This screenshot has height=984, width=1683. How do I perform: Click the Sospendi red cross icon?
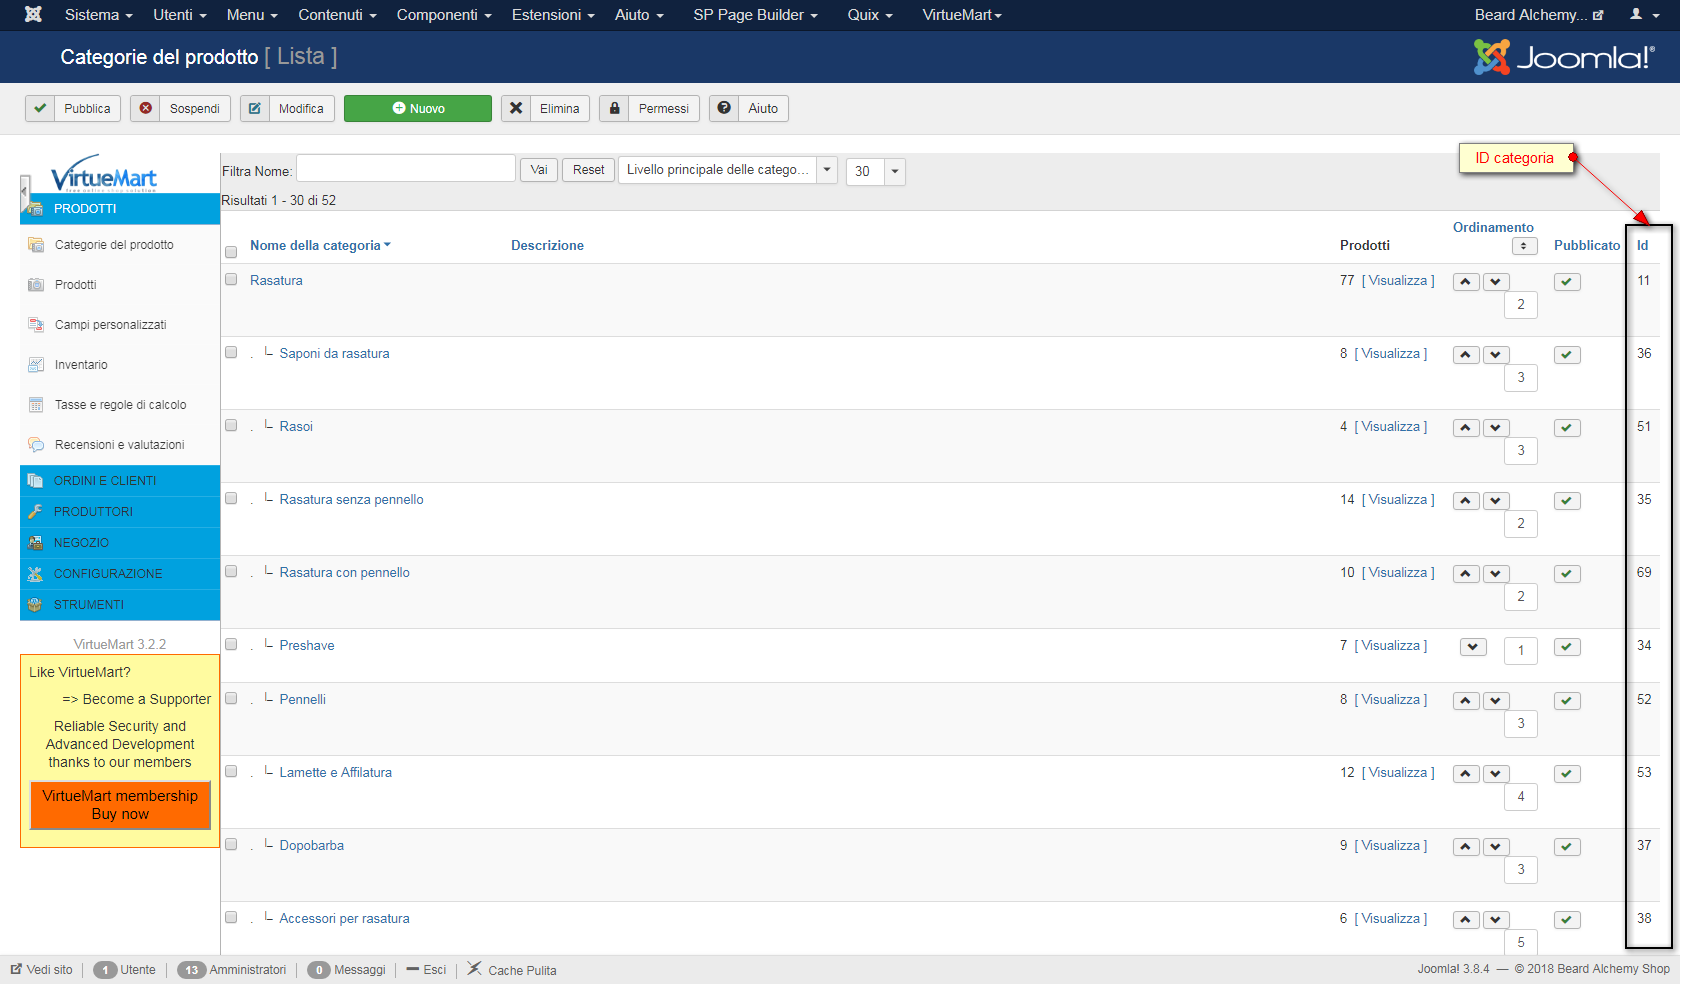point(146,108)
